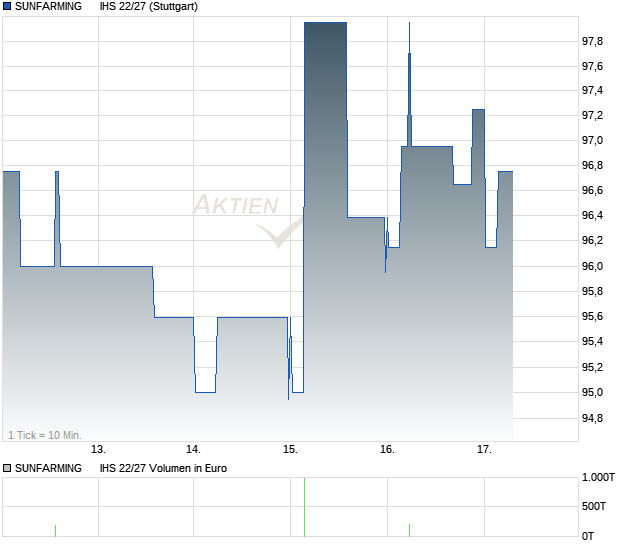Click the 500T volume axis label
This screenshot has height=546, width=620.
(x=594, y=506)
